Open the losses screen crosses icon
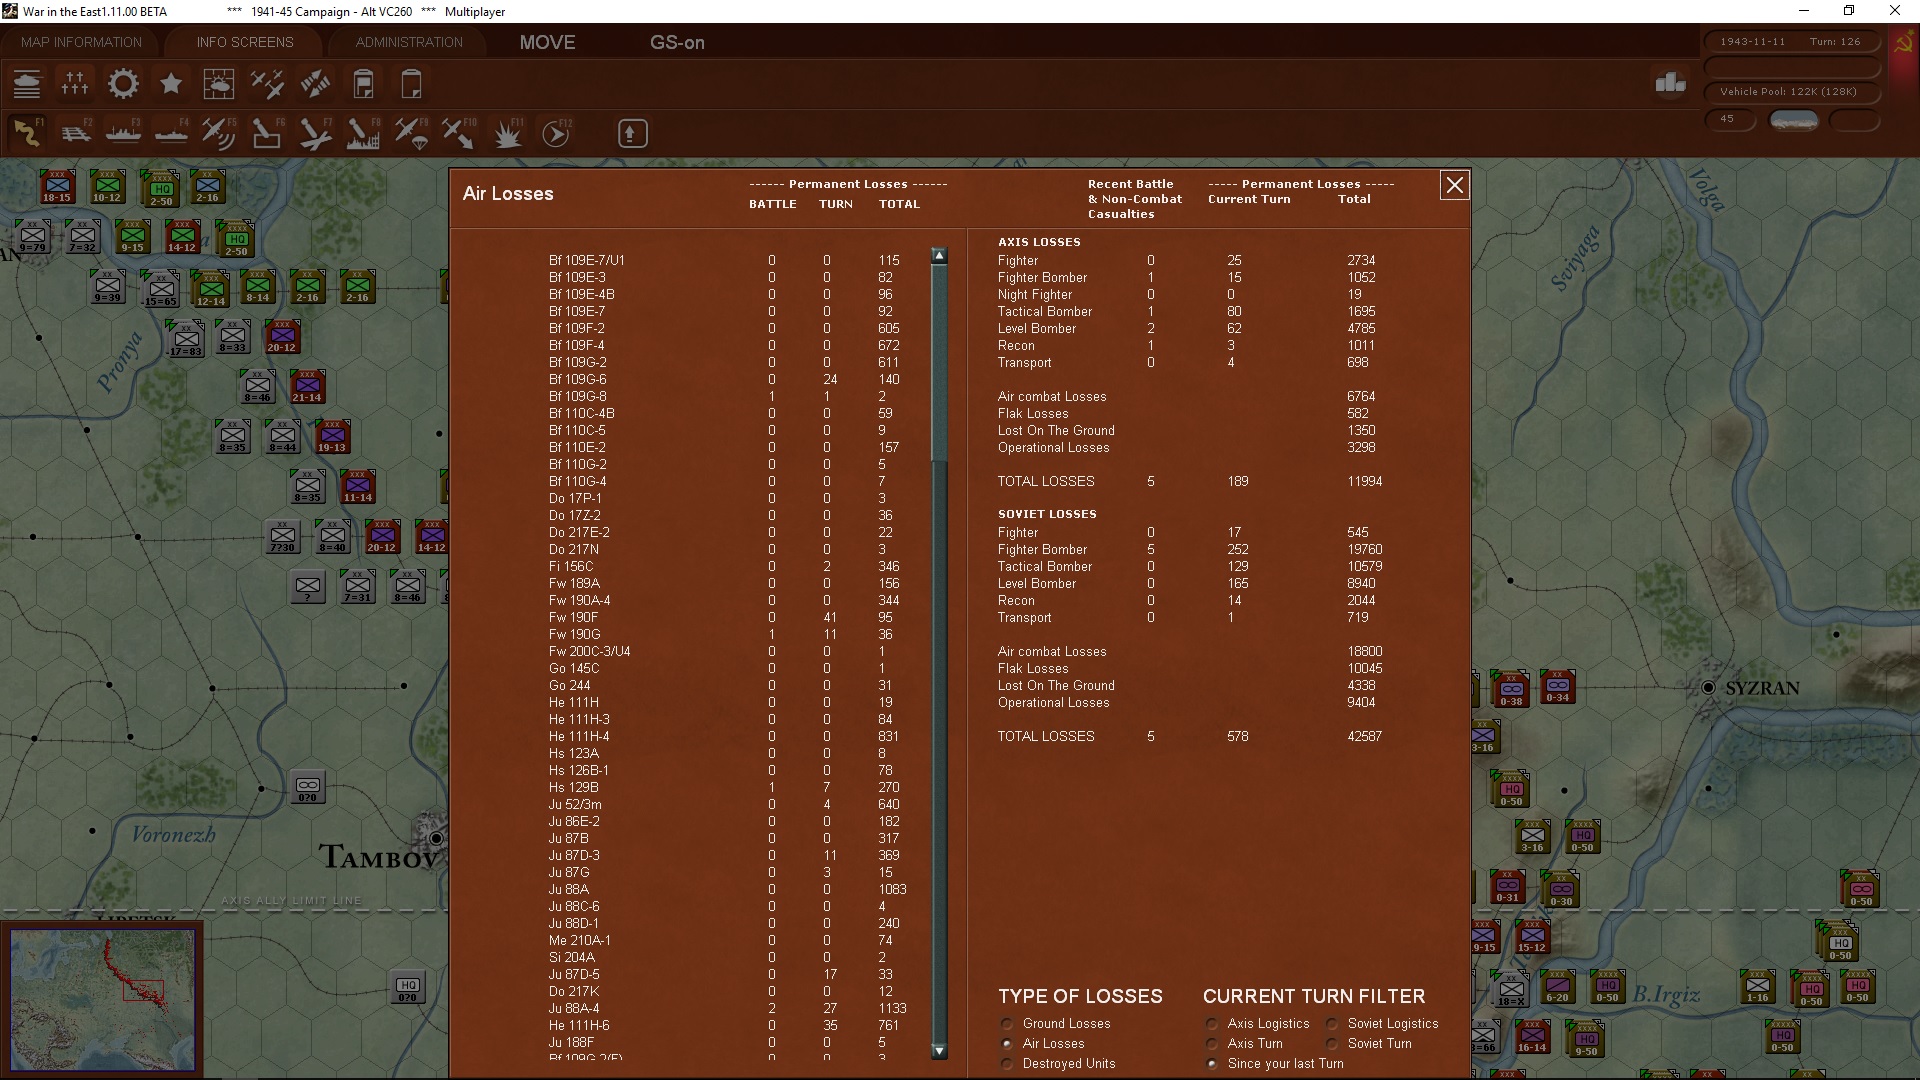 tap(75, 84)
